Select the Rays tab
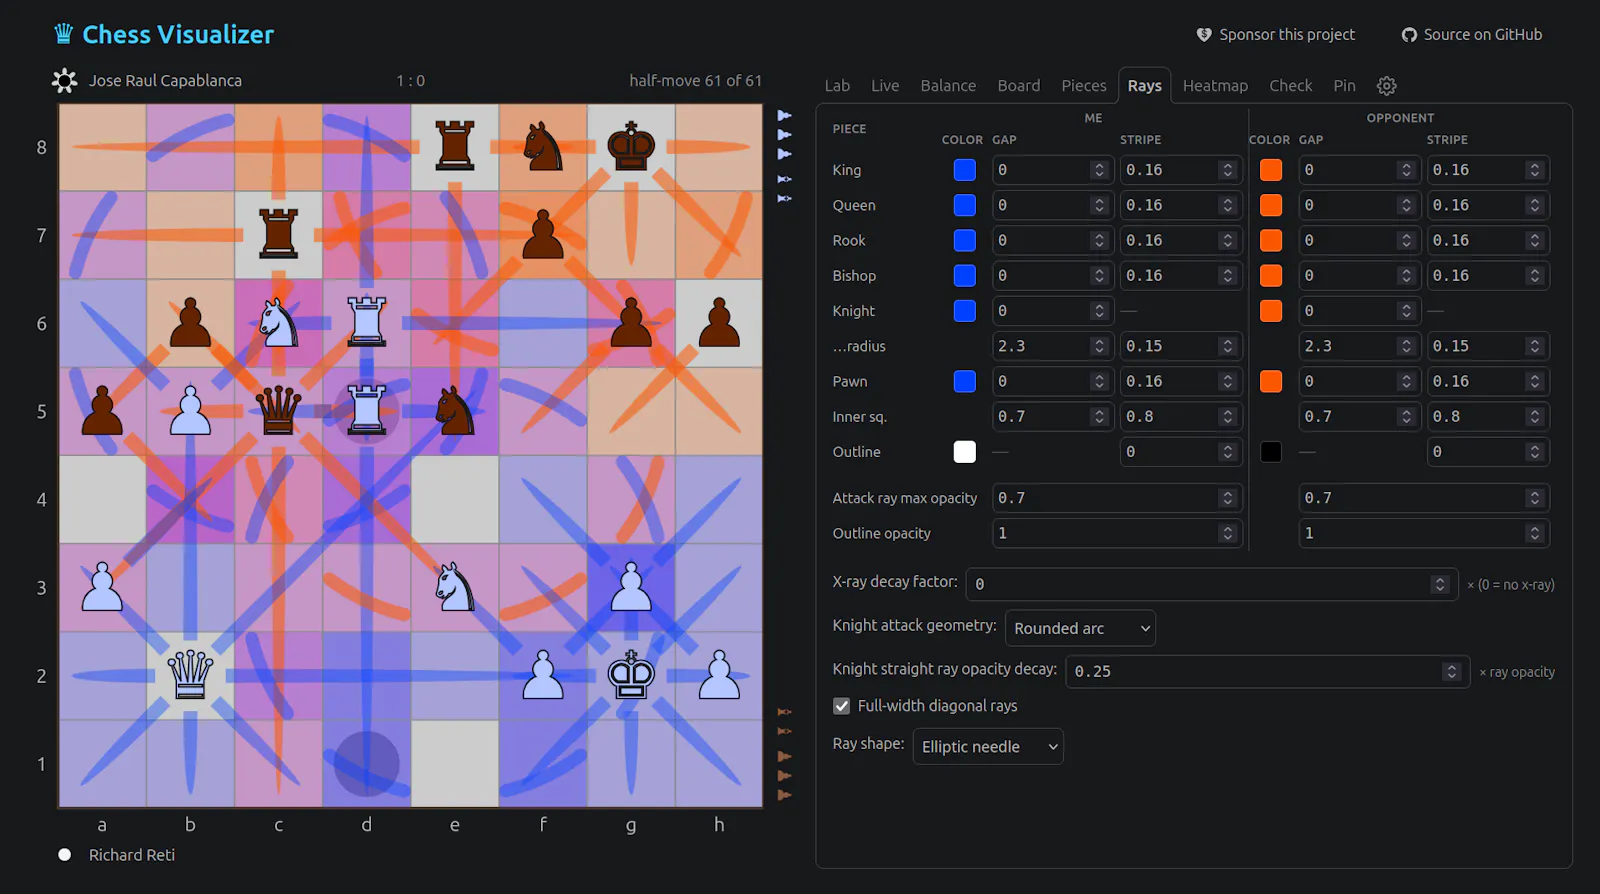 (1145, 86)
